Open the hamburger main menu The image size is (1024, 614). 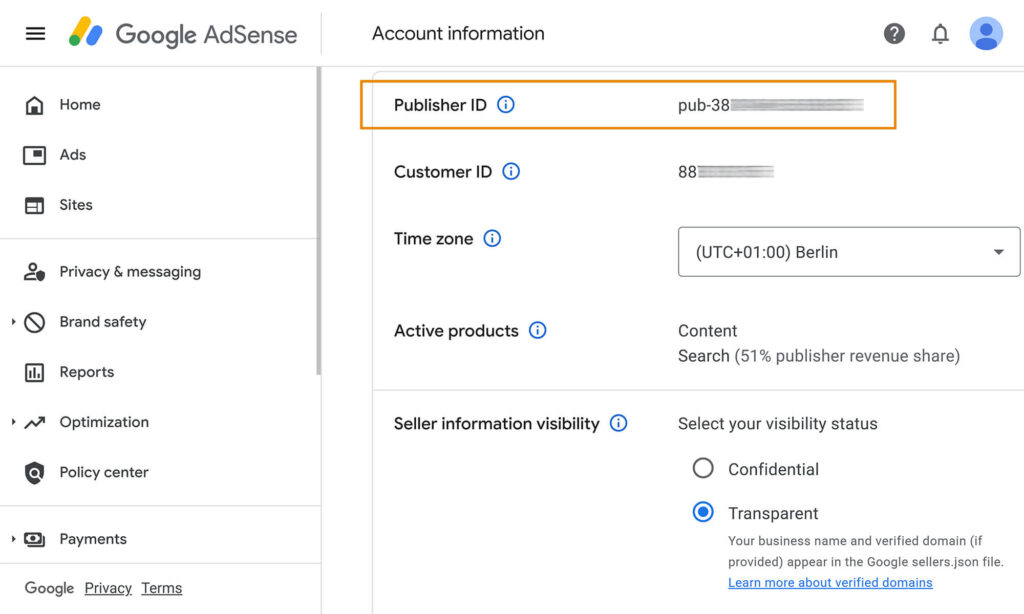[35, 33]
